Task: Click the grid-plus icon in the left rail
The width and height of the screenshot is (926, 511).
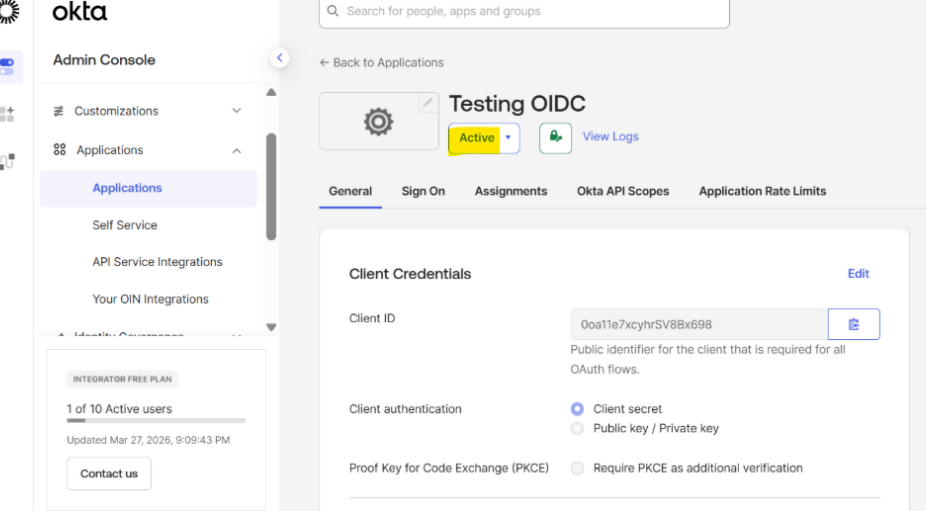Action: tap(8, 114)
